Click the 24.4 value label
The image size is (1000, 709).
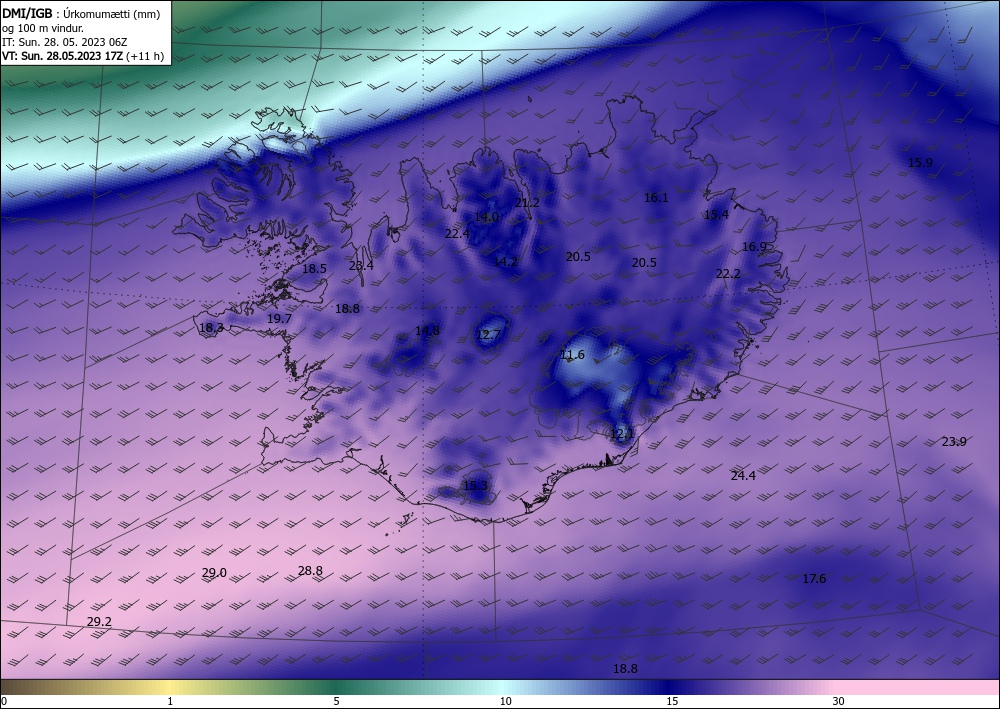tap(743, 475)
